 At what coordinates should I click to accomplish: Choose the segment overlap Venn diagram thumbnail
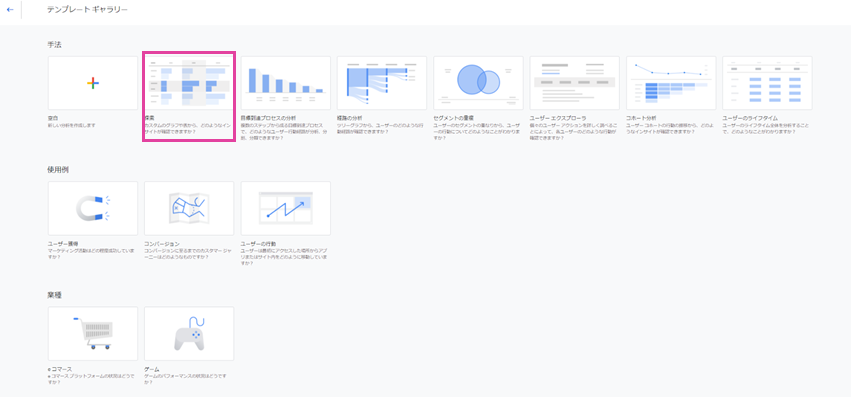click(x=478, y=83)
